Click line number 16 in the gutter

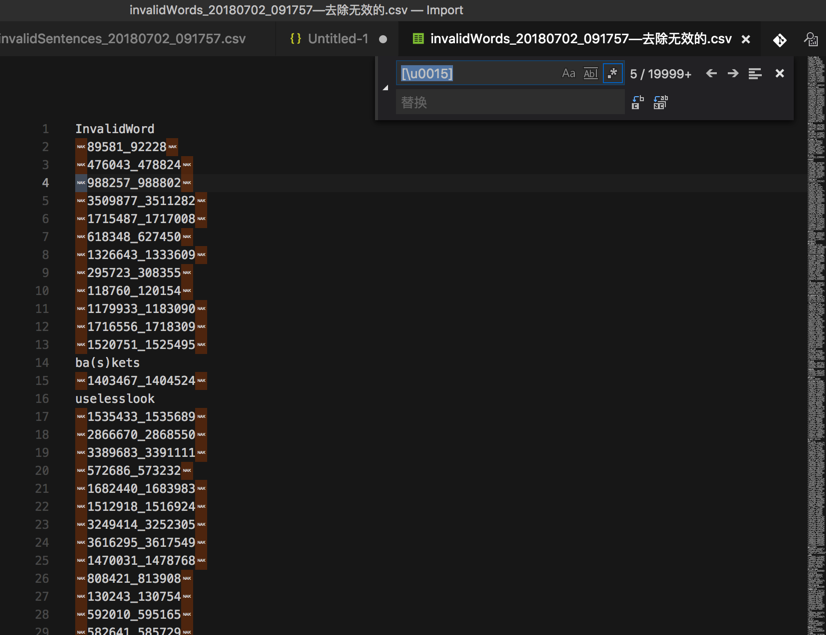click(42, 398)
